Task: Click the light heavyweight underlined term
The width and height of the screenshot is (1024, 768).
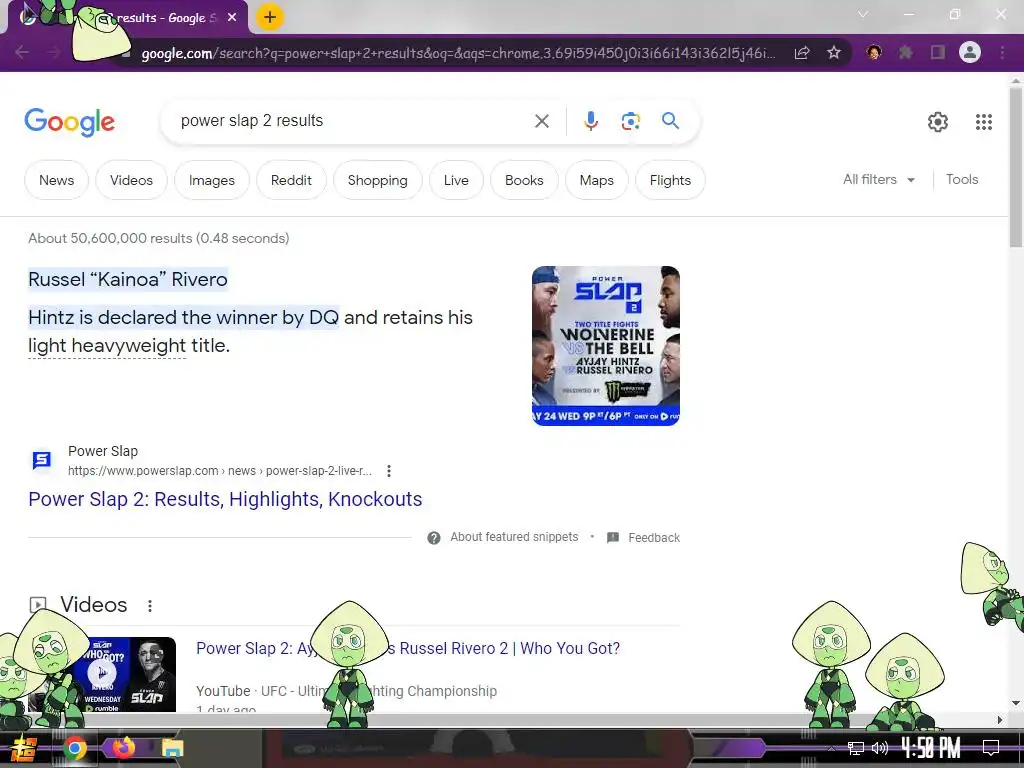Action: [107, 345]
